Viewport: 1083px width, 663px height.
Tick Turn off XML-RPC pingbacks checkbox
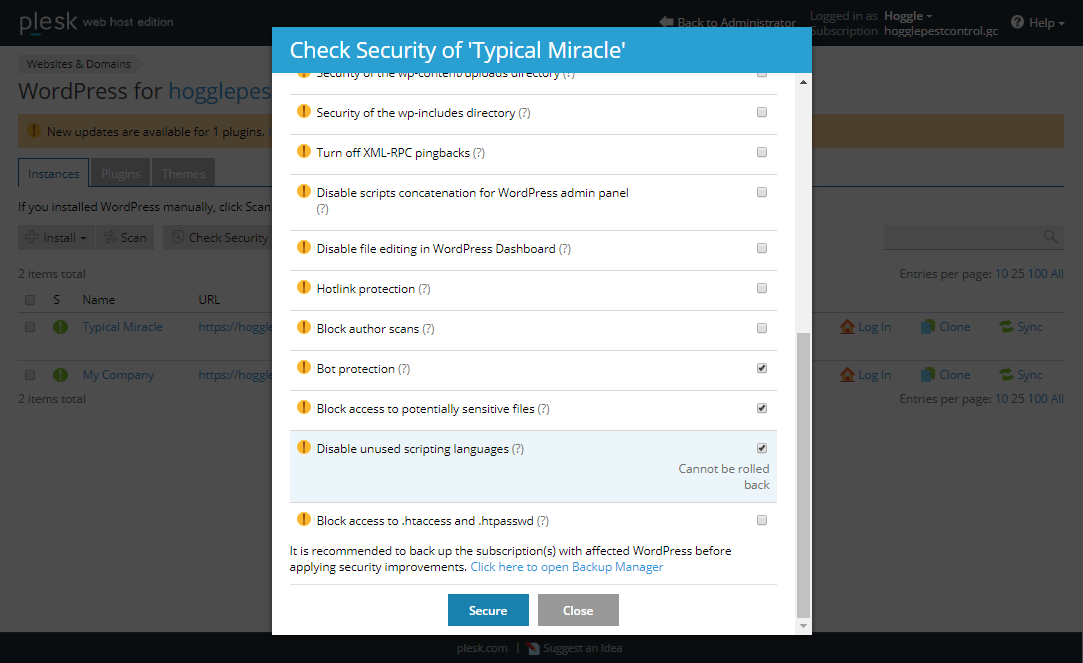click(x=762, y=152)
